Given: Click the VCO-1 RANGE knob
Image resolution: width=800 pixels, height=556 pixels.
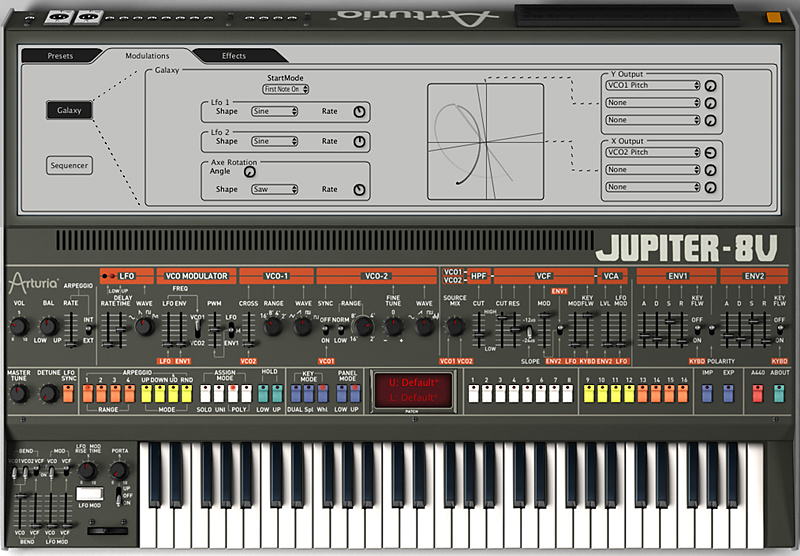Looking at the screenshot, I should [273, 325].
